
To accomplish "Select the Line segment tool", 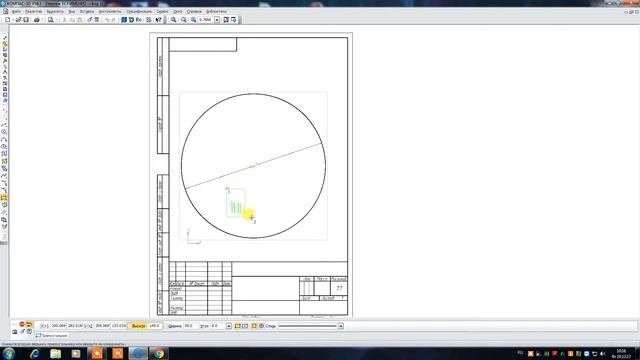I will click(x=4, y=124).
